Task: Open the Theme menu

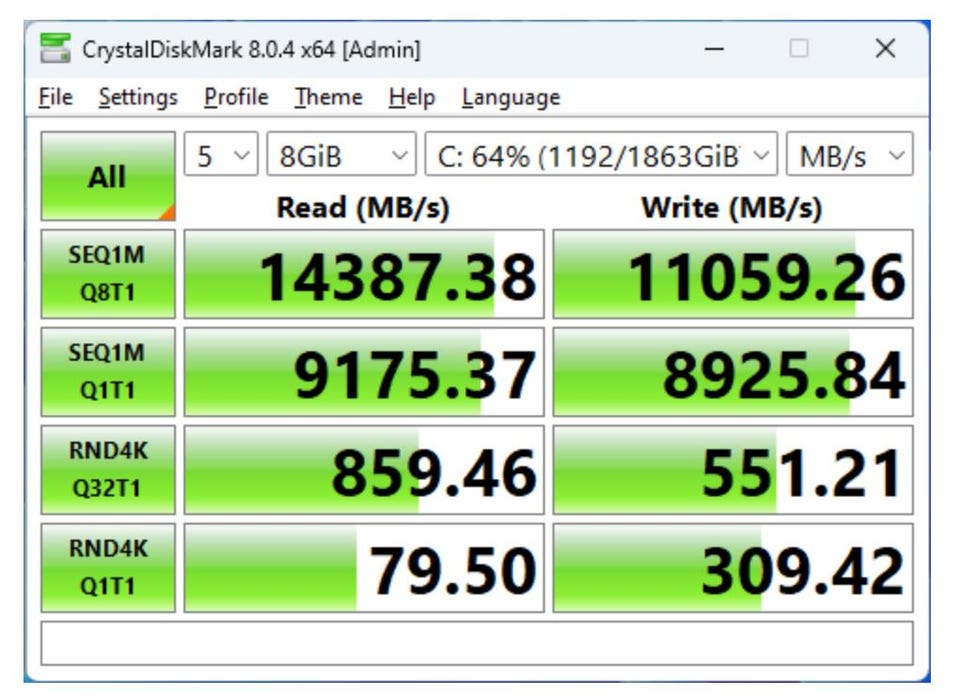Action: 328,97
